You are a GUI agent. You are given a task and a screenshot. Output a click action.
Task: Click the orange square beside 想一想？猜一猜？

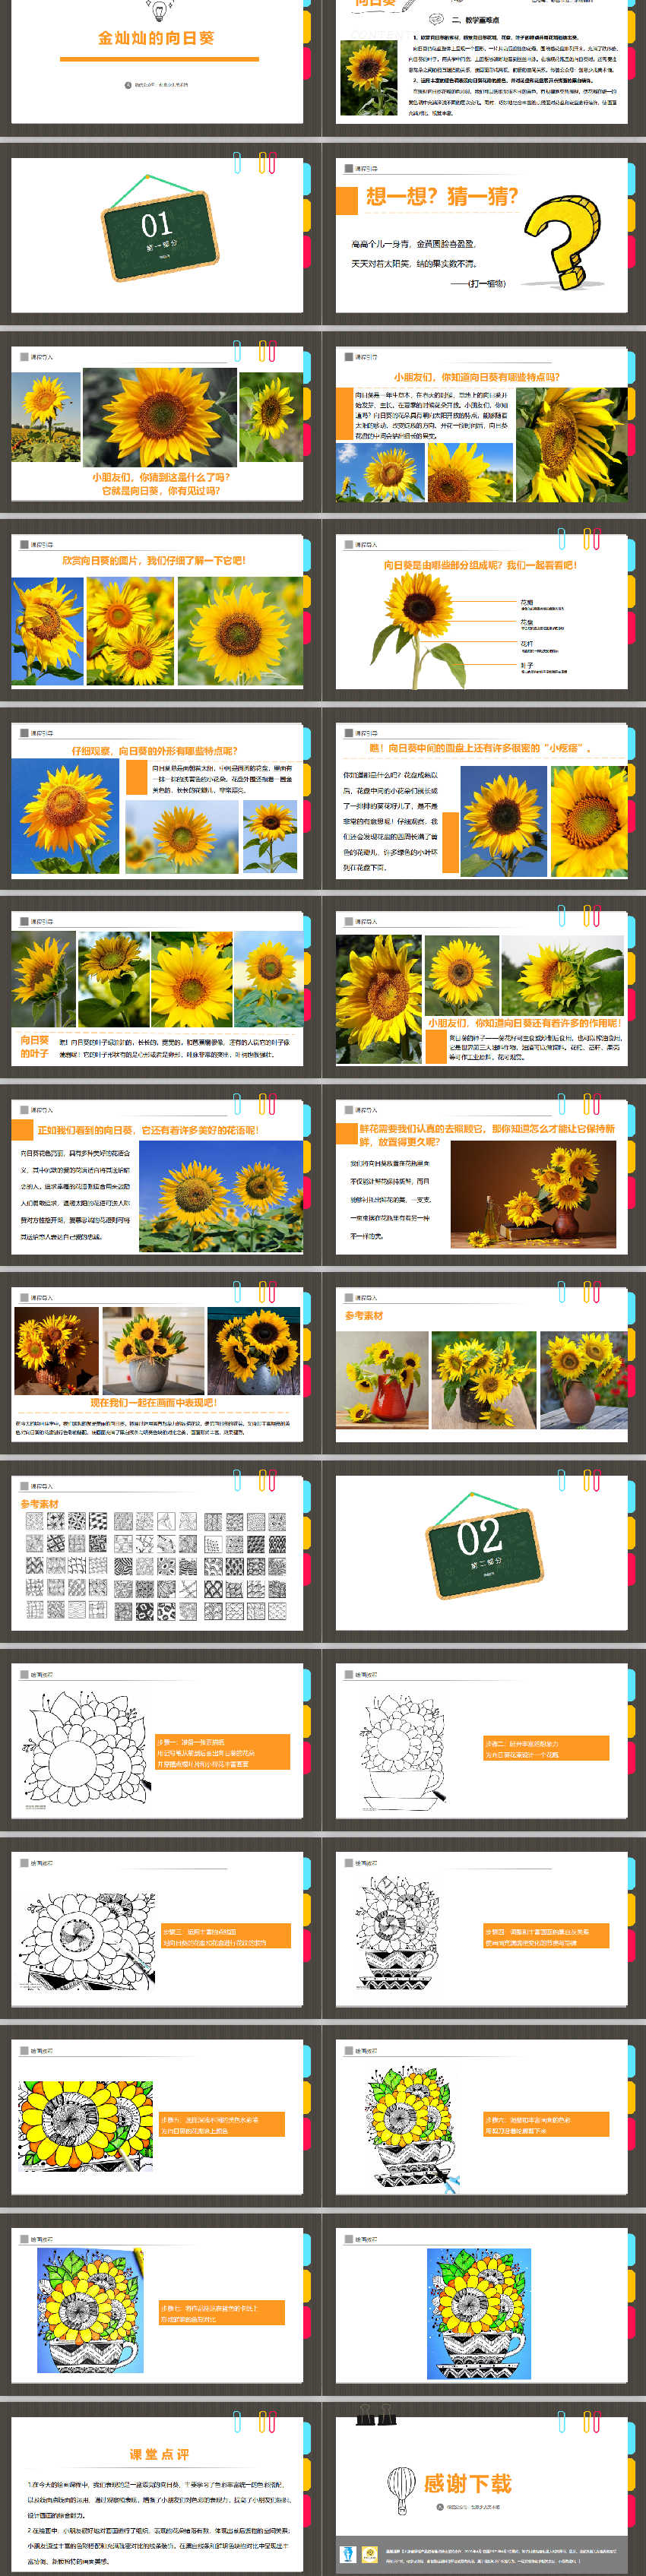[x=346, y=200]
